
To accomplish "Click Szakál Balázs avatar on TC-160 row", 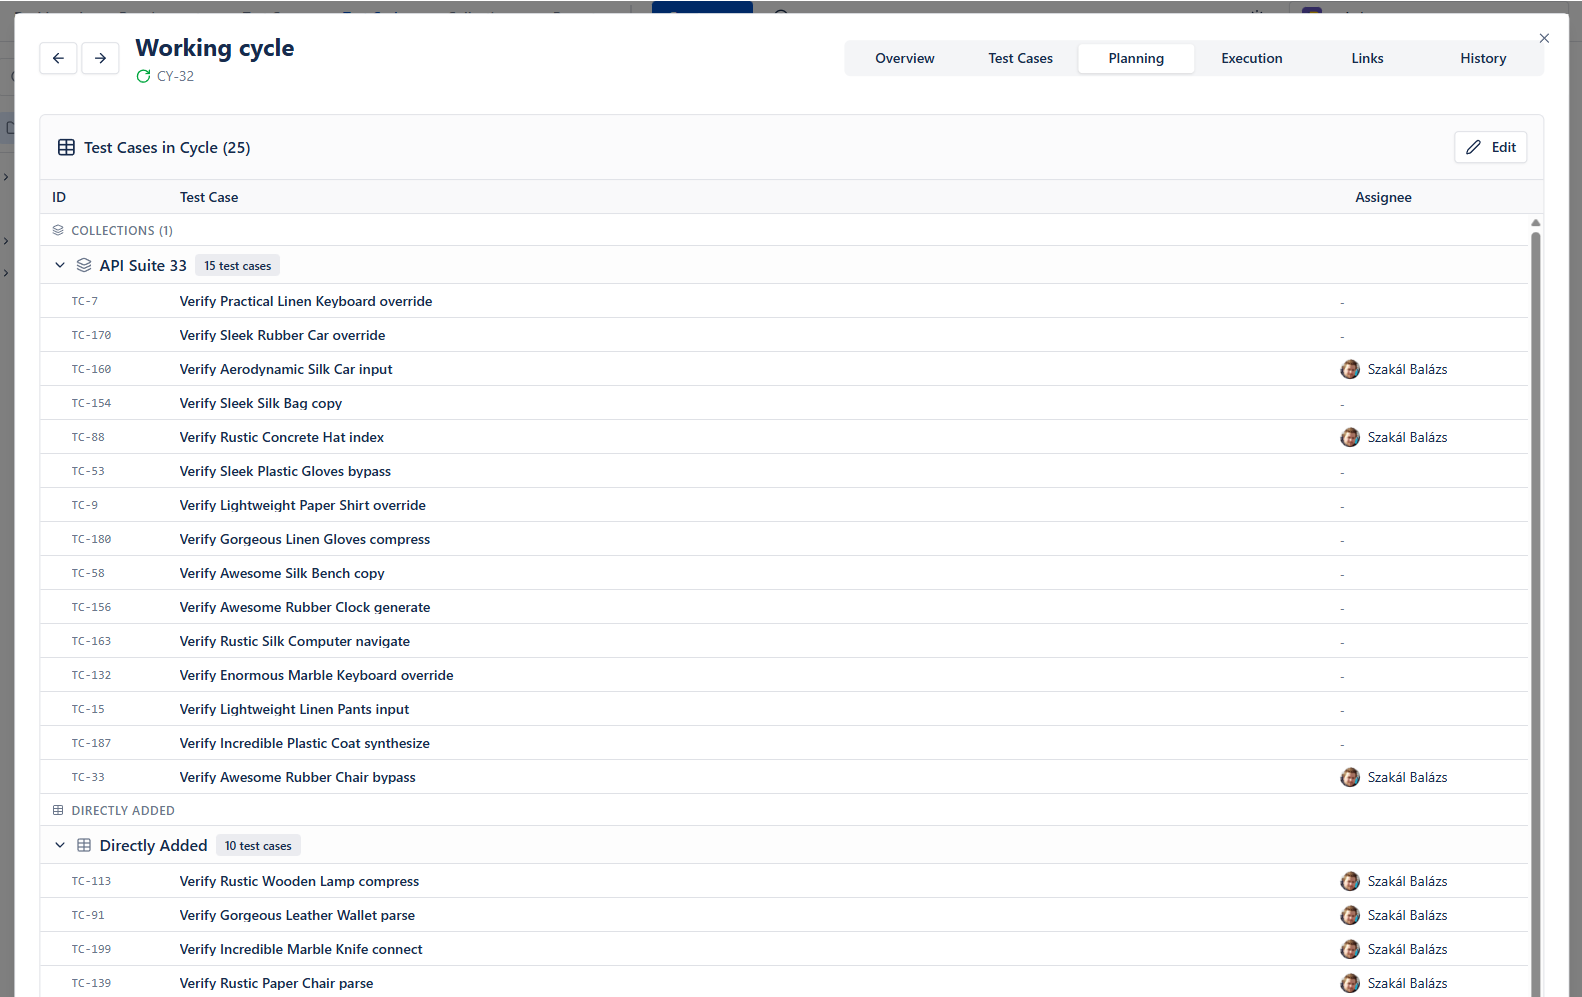I will click(x=1350, y=369).
